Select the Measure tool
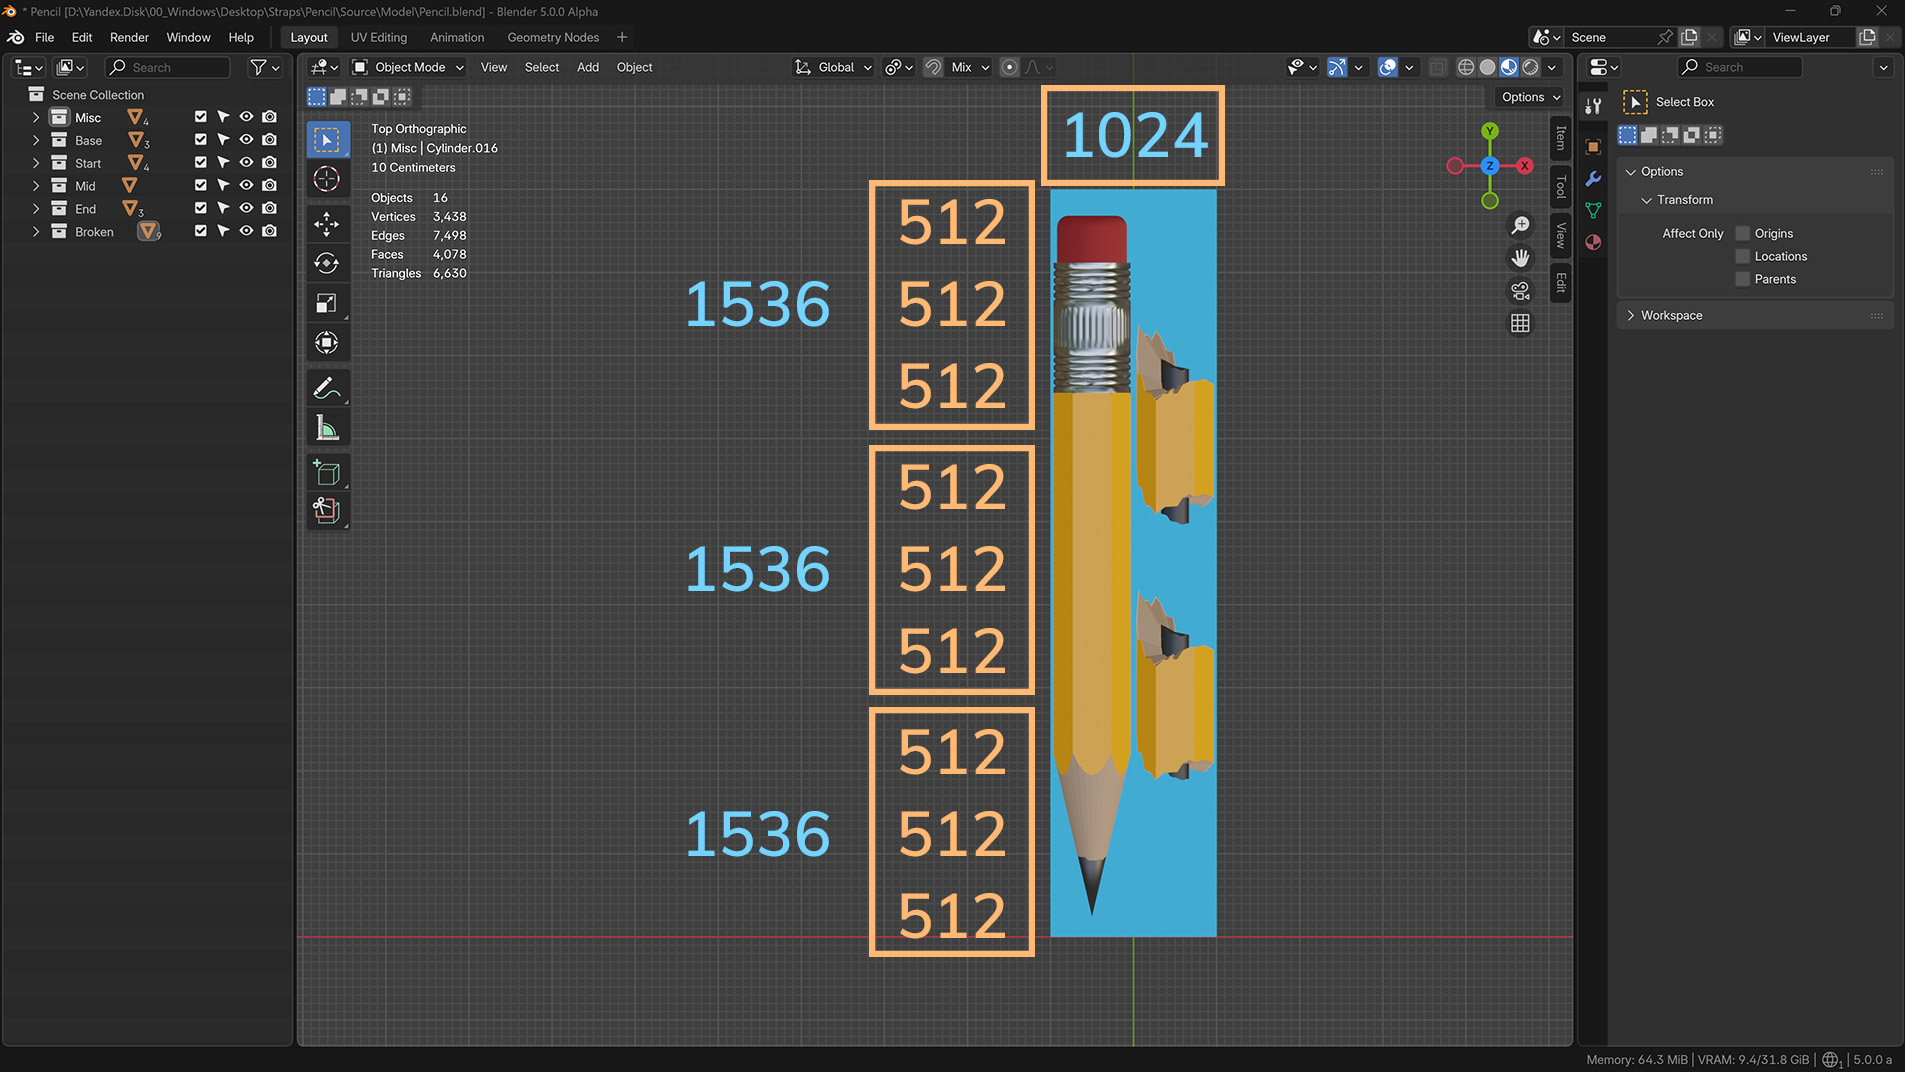Screen dimensions: 1905x1072 [326, 428]
